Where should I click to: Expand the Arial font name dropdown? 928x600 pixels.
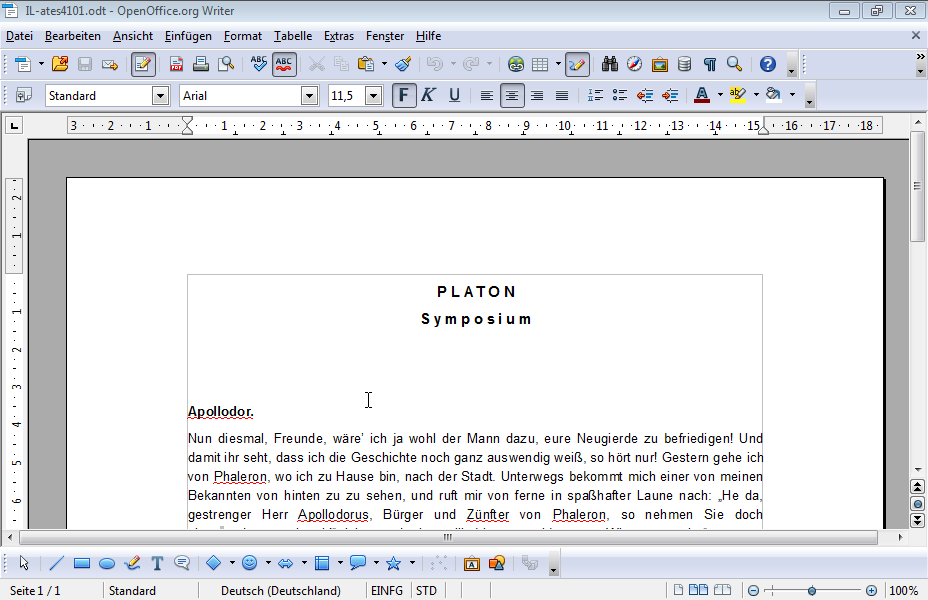click(309, 95)
